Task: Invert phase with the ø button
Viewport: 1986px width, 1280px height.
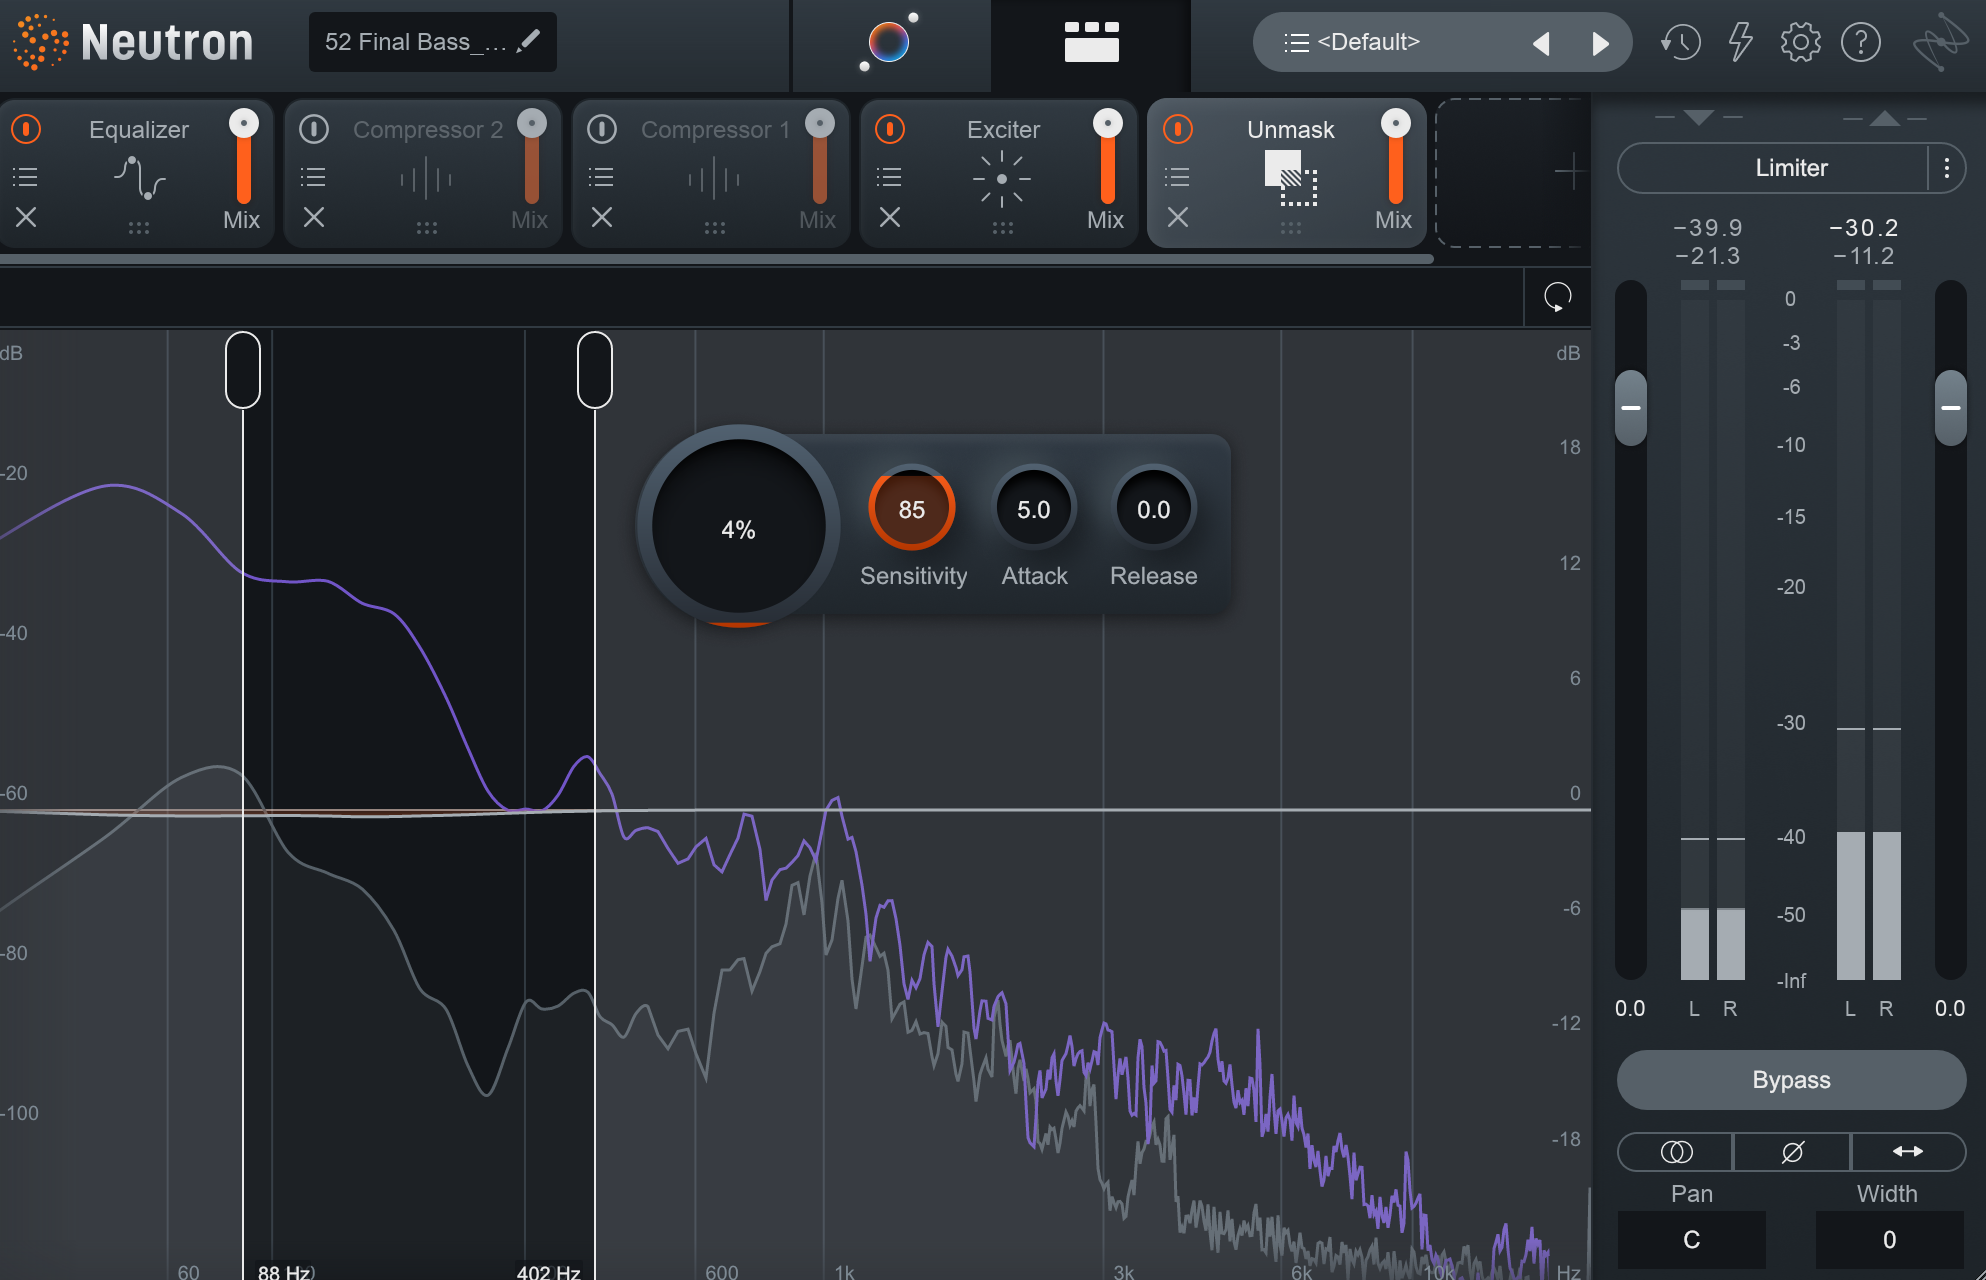Action: 1792,1152
